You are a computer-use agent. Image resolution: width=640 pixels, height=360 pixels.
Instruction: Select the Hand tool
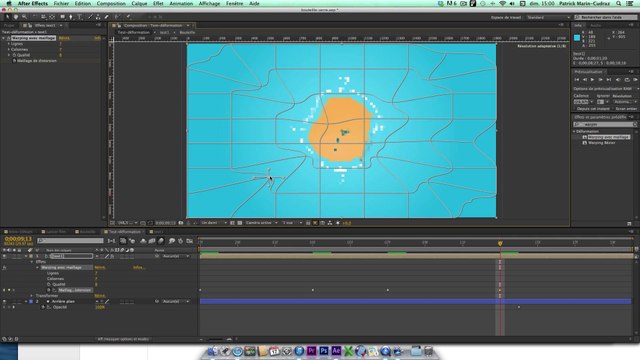(16, 17)
